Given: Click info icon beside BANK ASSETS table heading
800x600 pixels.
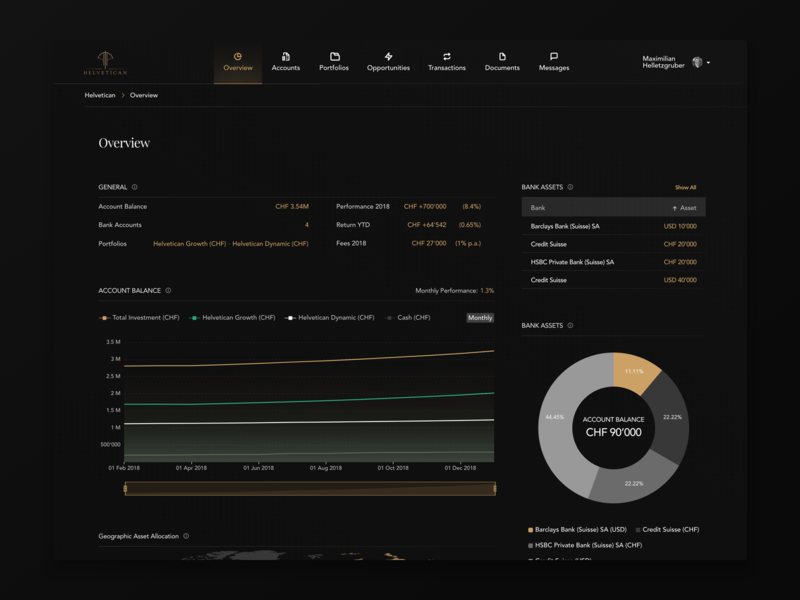Looking at the screenshot, I should click(x=570, y=187).
